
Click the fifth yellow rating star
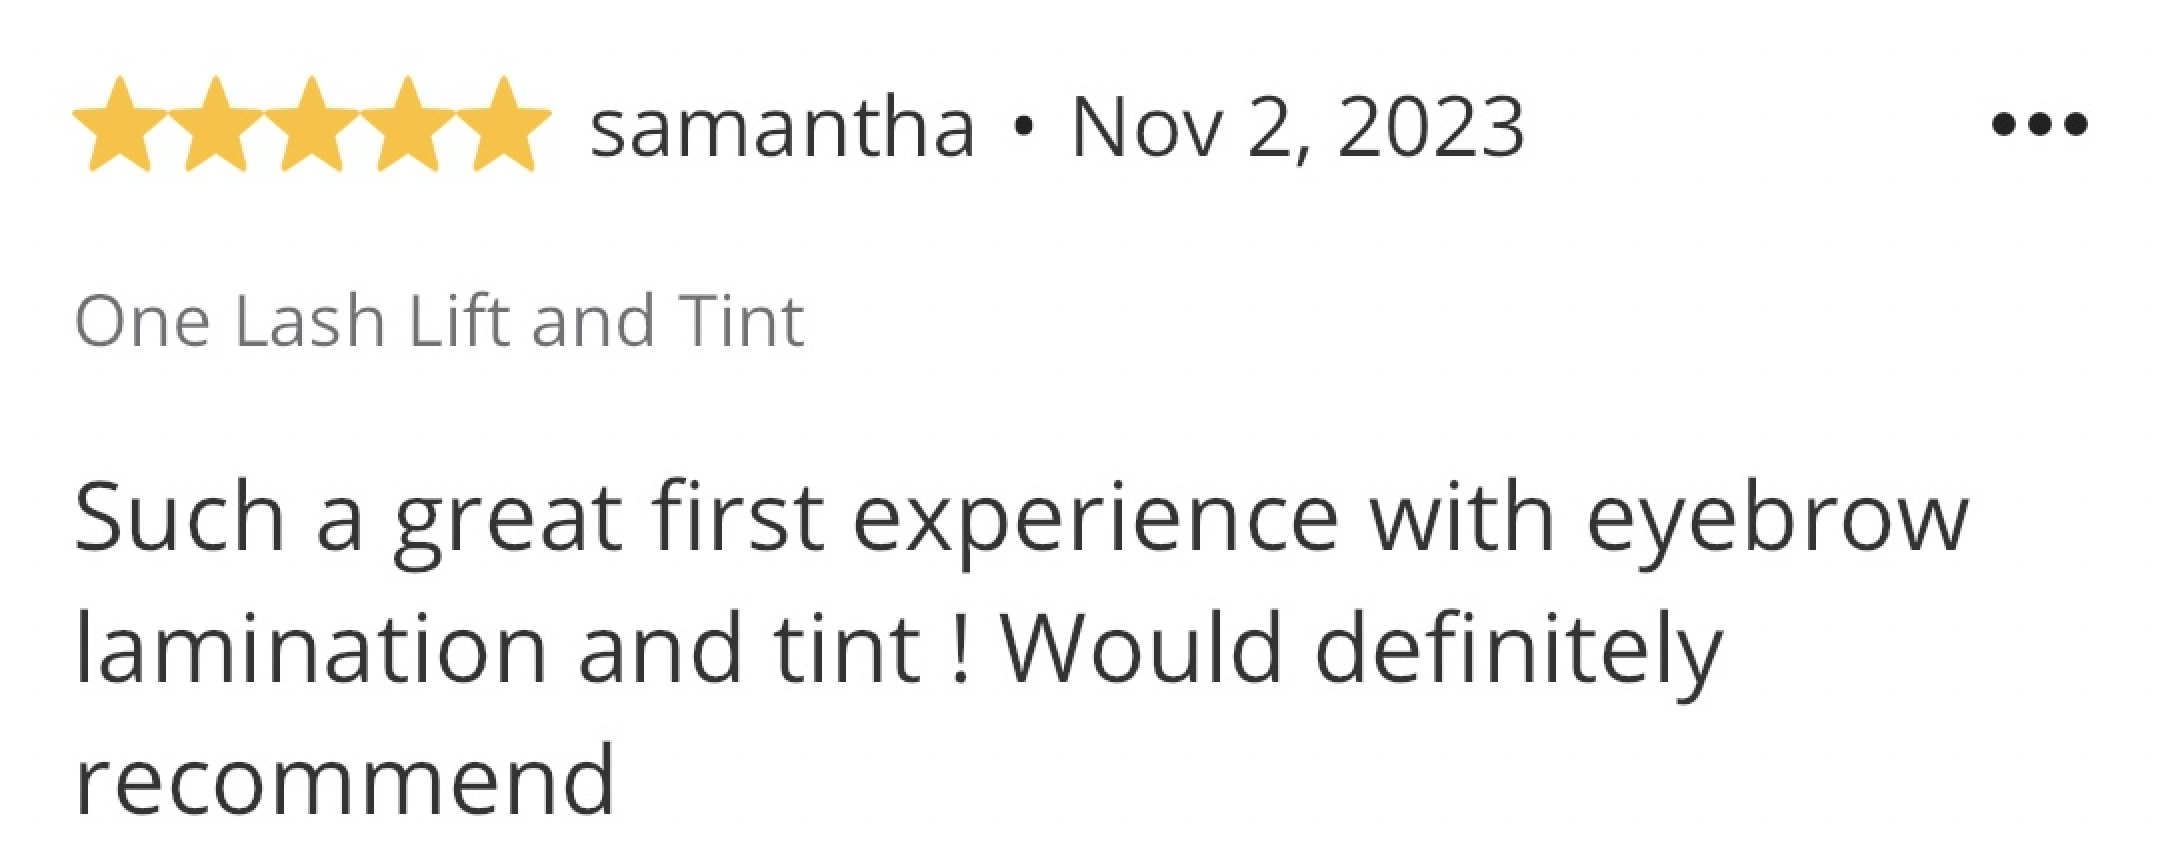(503, 125)
